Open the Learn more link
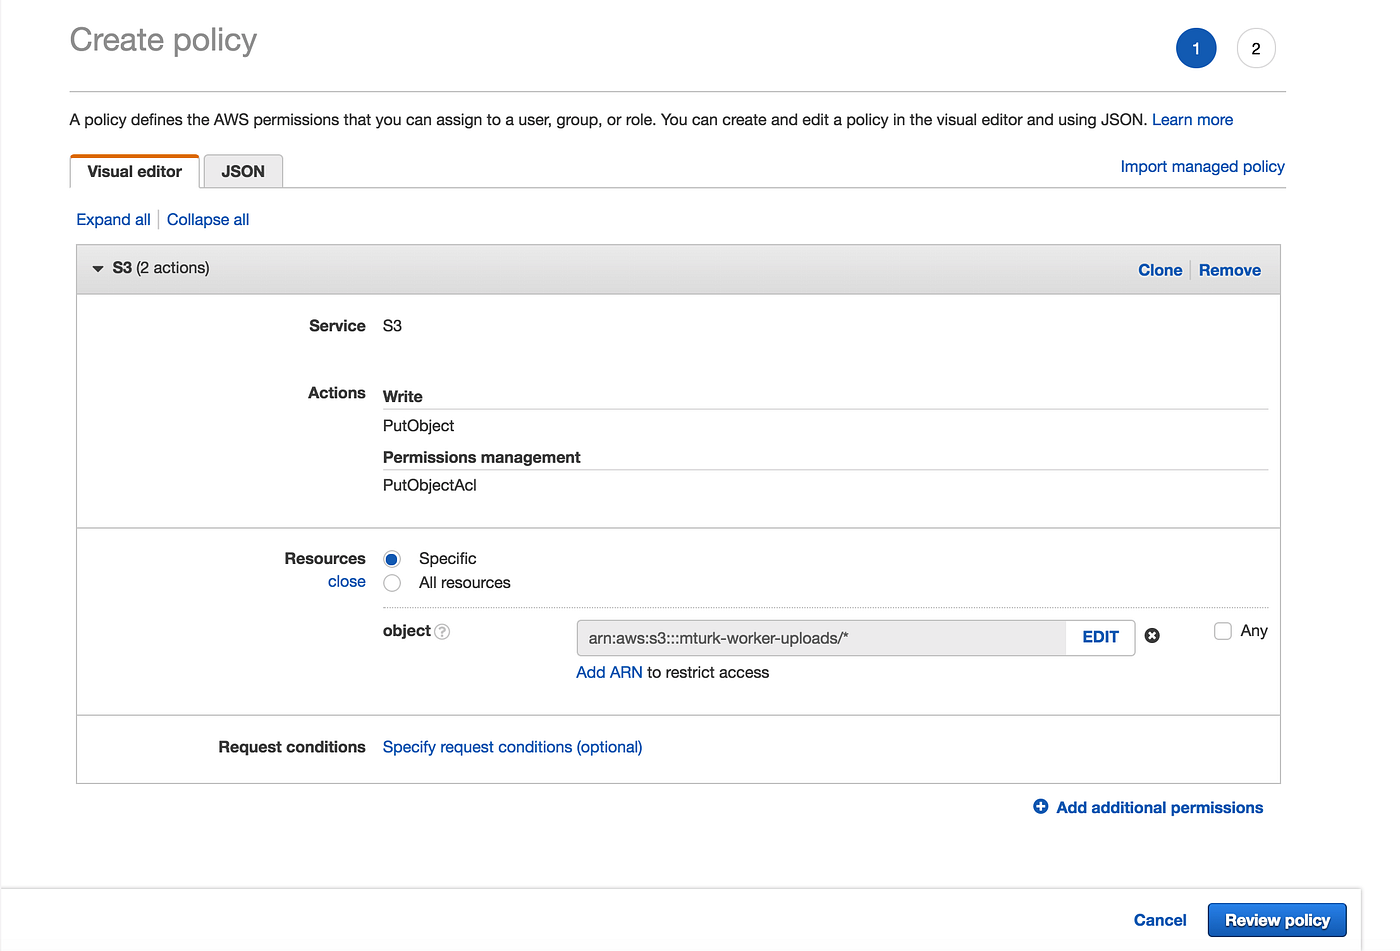This screenshot has width=1400, height=951. tap(1192, 120)
